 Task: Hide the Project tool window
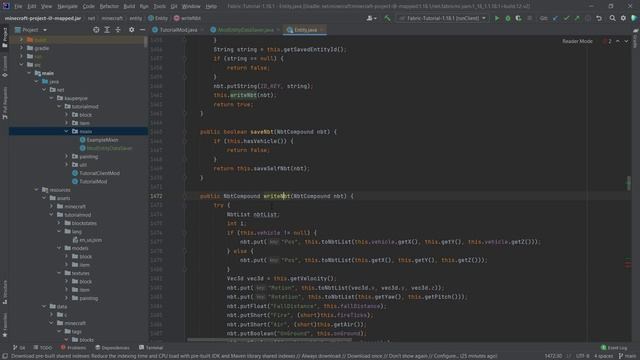142,30
